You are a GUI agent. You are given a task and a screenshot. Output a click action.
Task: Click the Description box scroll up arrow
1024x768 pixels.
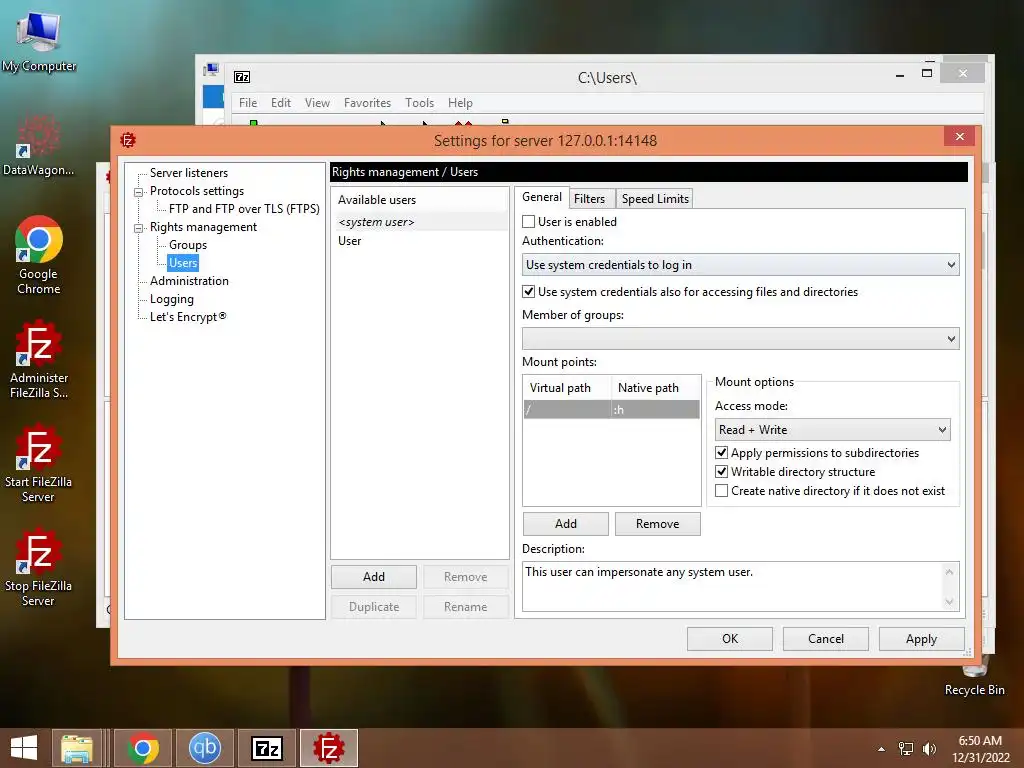[950, 572]
